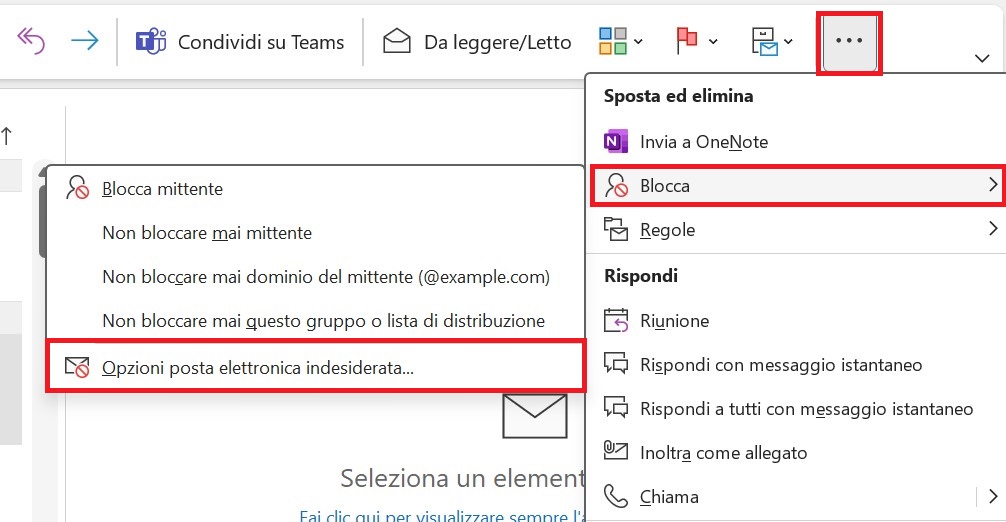Open the color categories dropdown
Screen dimensions: 1006x522
tap(621, 42)
